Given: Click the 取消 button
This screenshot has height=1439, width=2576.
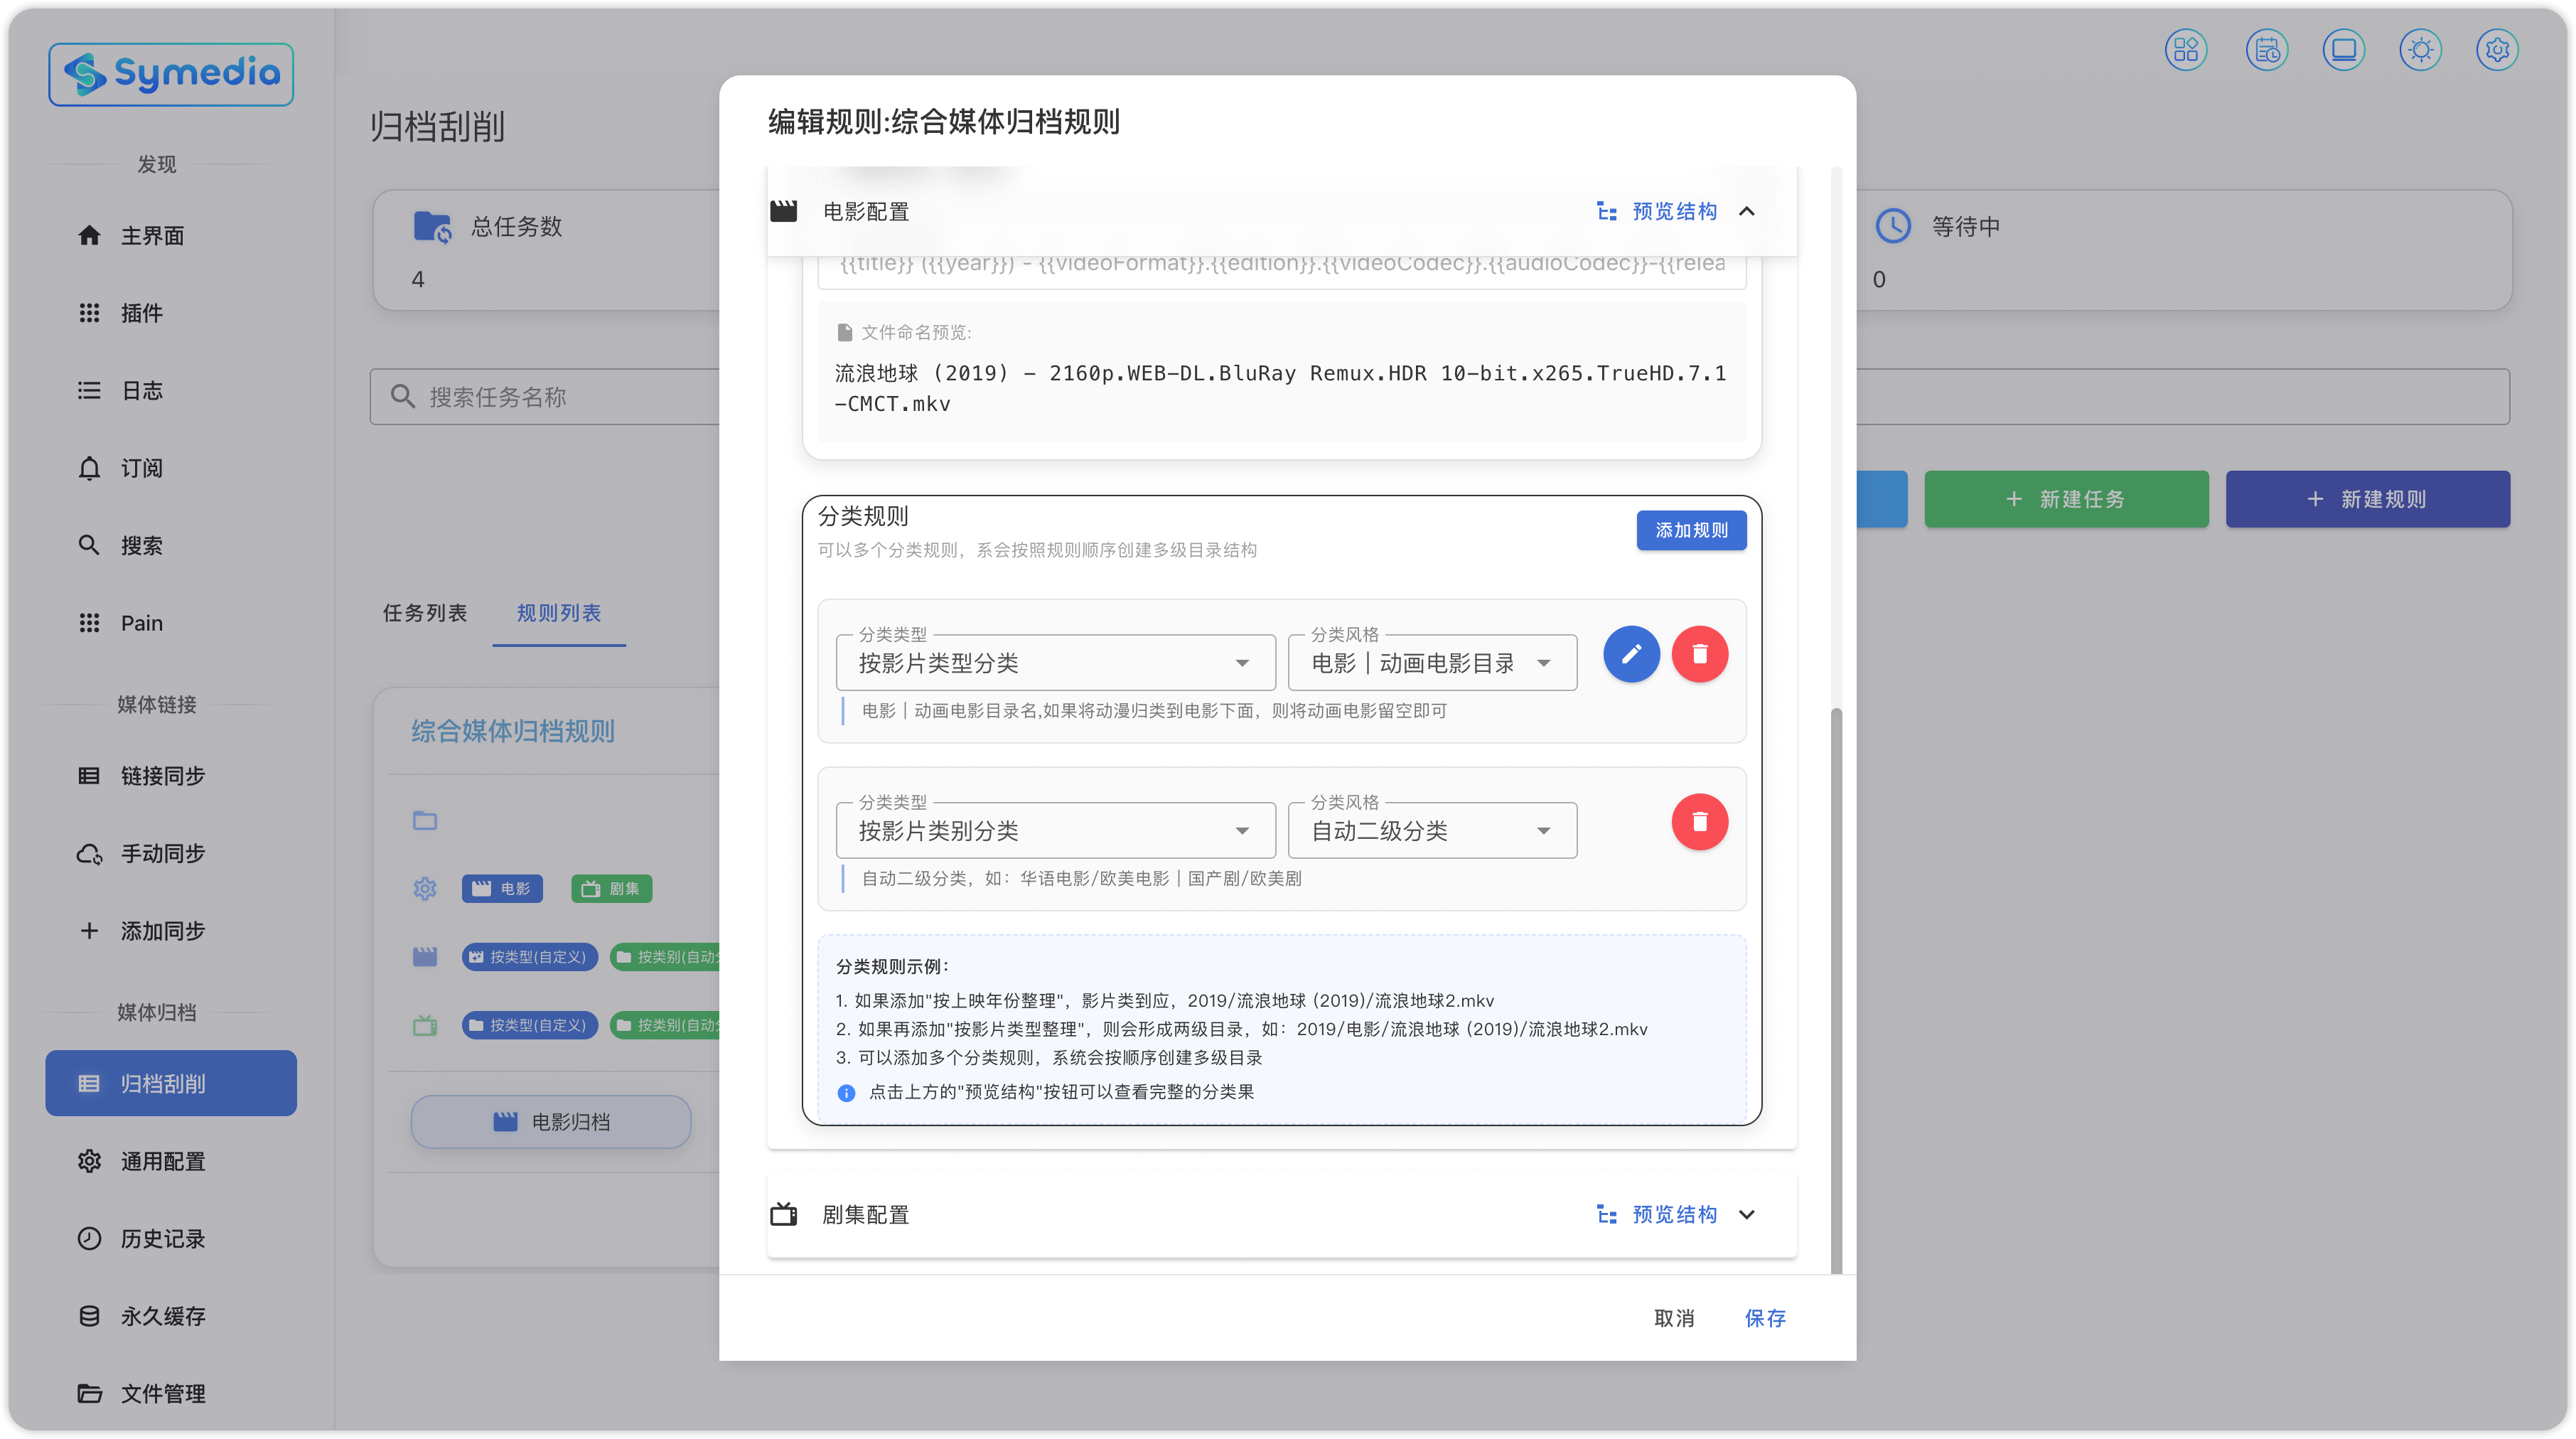Looking at the screenshot, I should [x=1674, y=1318].
